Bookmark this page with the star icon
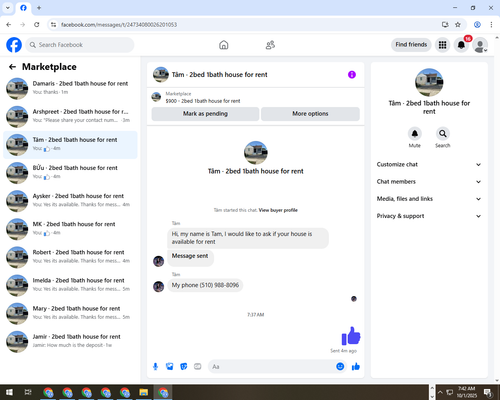 point(458,24)
